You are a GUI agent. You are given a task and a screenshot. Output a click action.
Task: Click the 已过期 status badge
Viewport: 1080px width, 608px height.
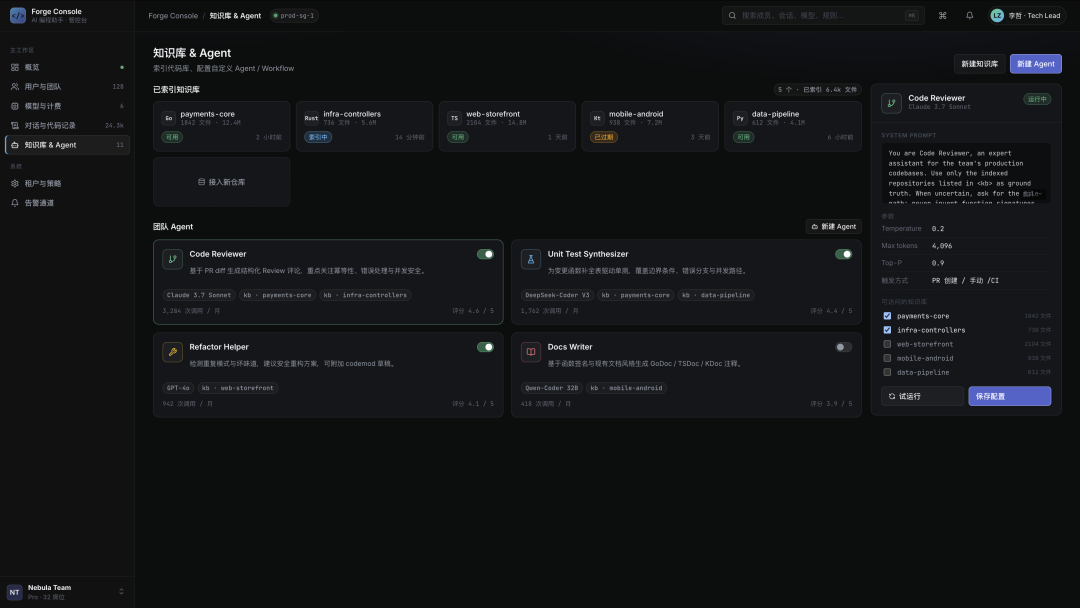point(603,137)
